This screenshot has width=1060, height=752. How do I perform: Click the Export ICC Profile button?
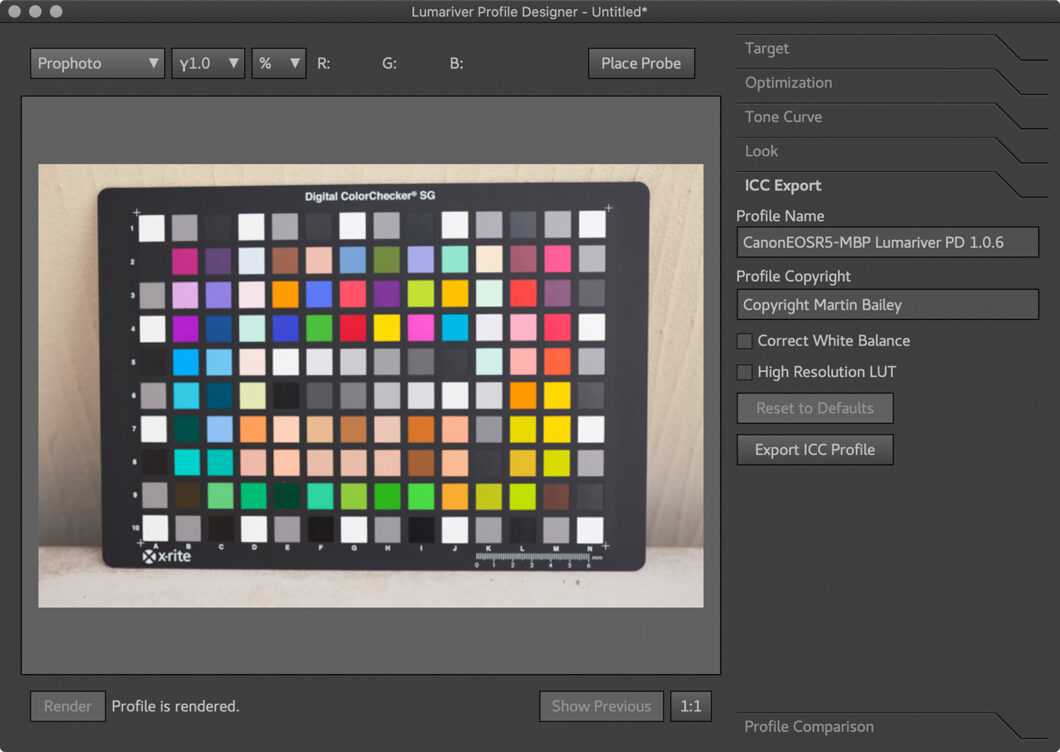(814, 449)
